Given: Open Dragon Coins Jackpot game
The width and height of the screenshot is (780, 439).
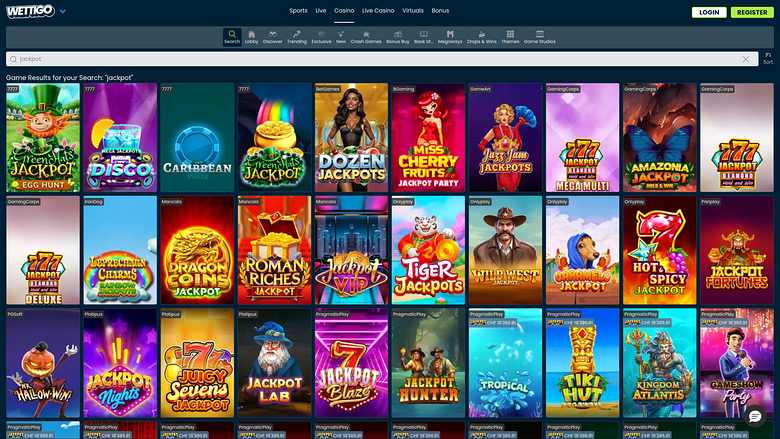Looking at the screenshot, I should pos(197,250).
